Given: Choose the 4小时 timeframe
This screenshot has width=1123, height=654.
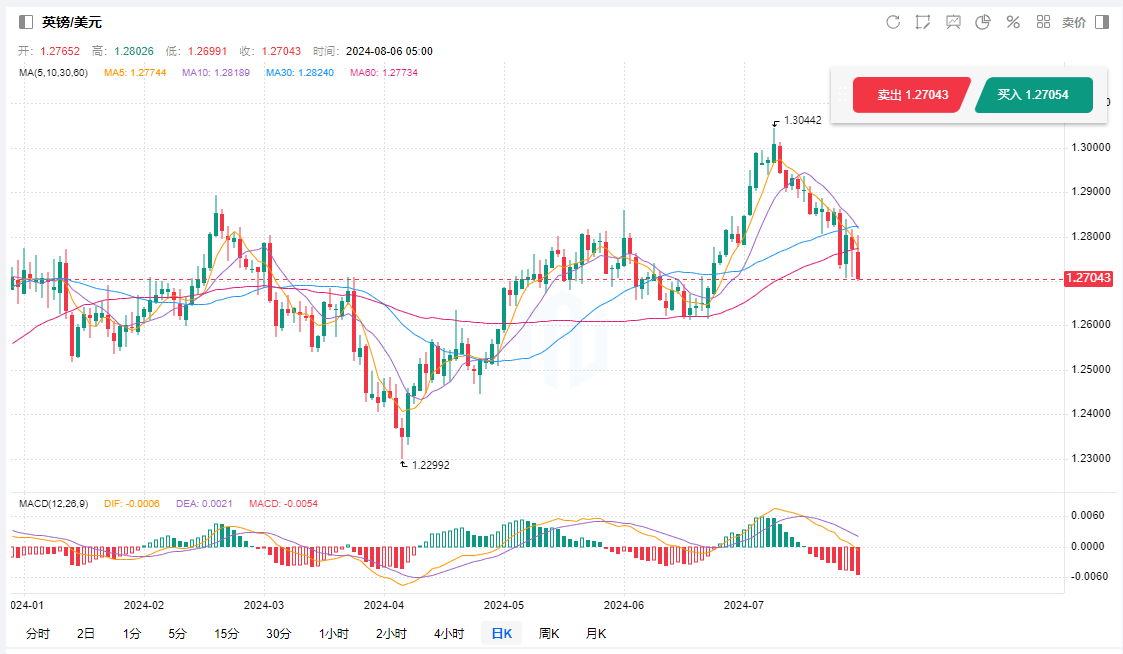Looking at the screenshot, I should click(449, 633).
